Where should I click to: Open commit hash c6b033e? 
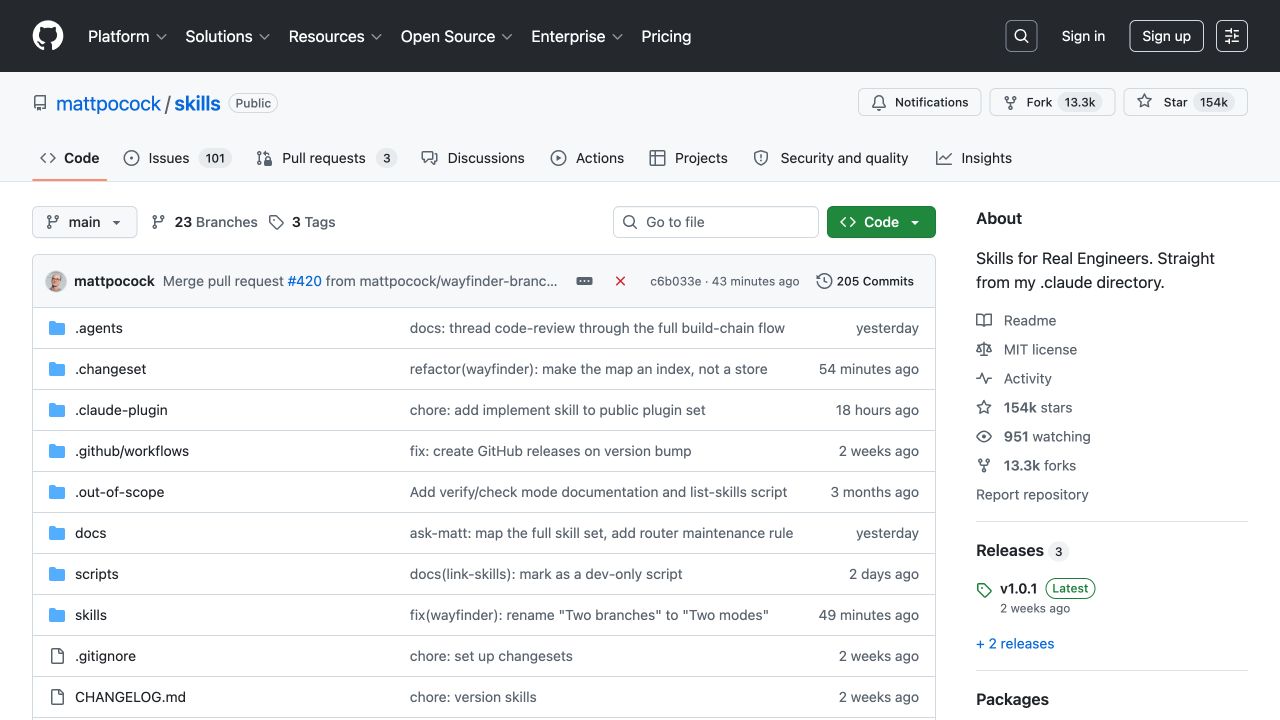point(676,281)
